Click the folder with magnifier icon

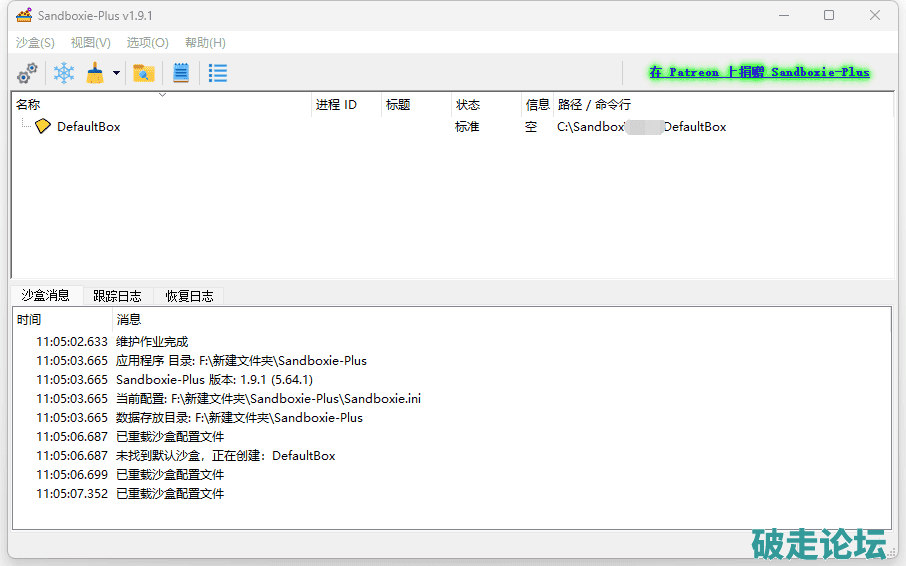(x=144, y=73)
